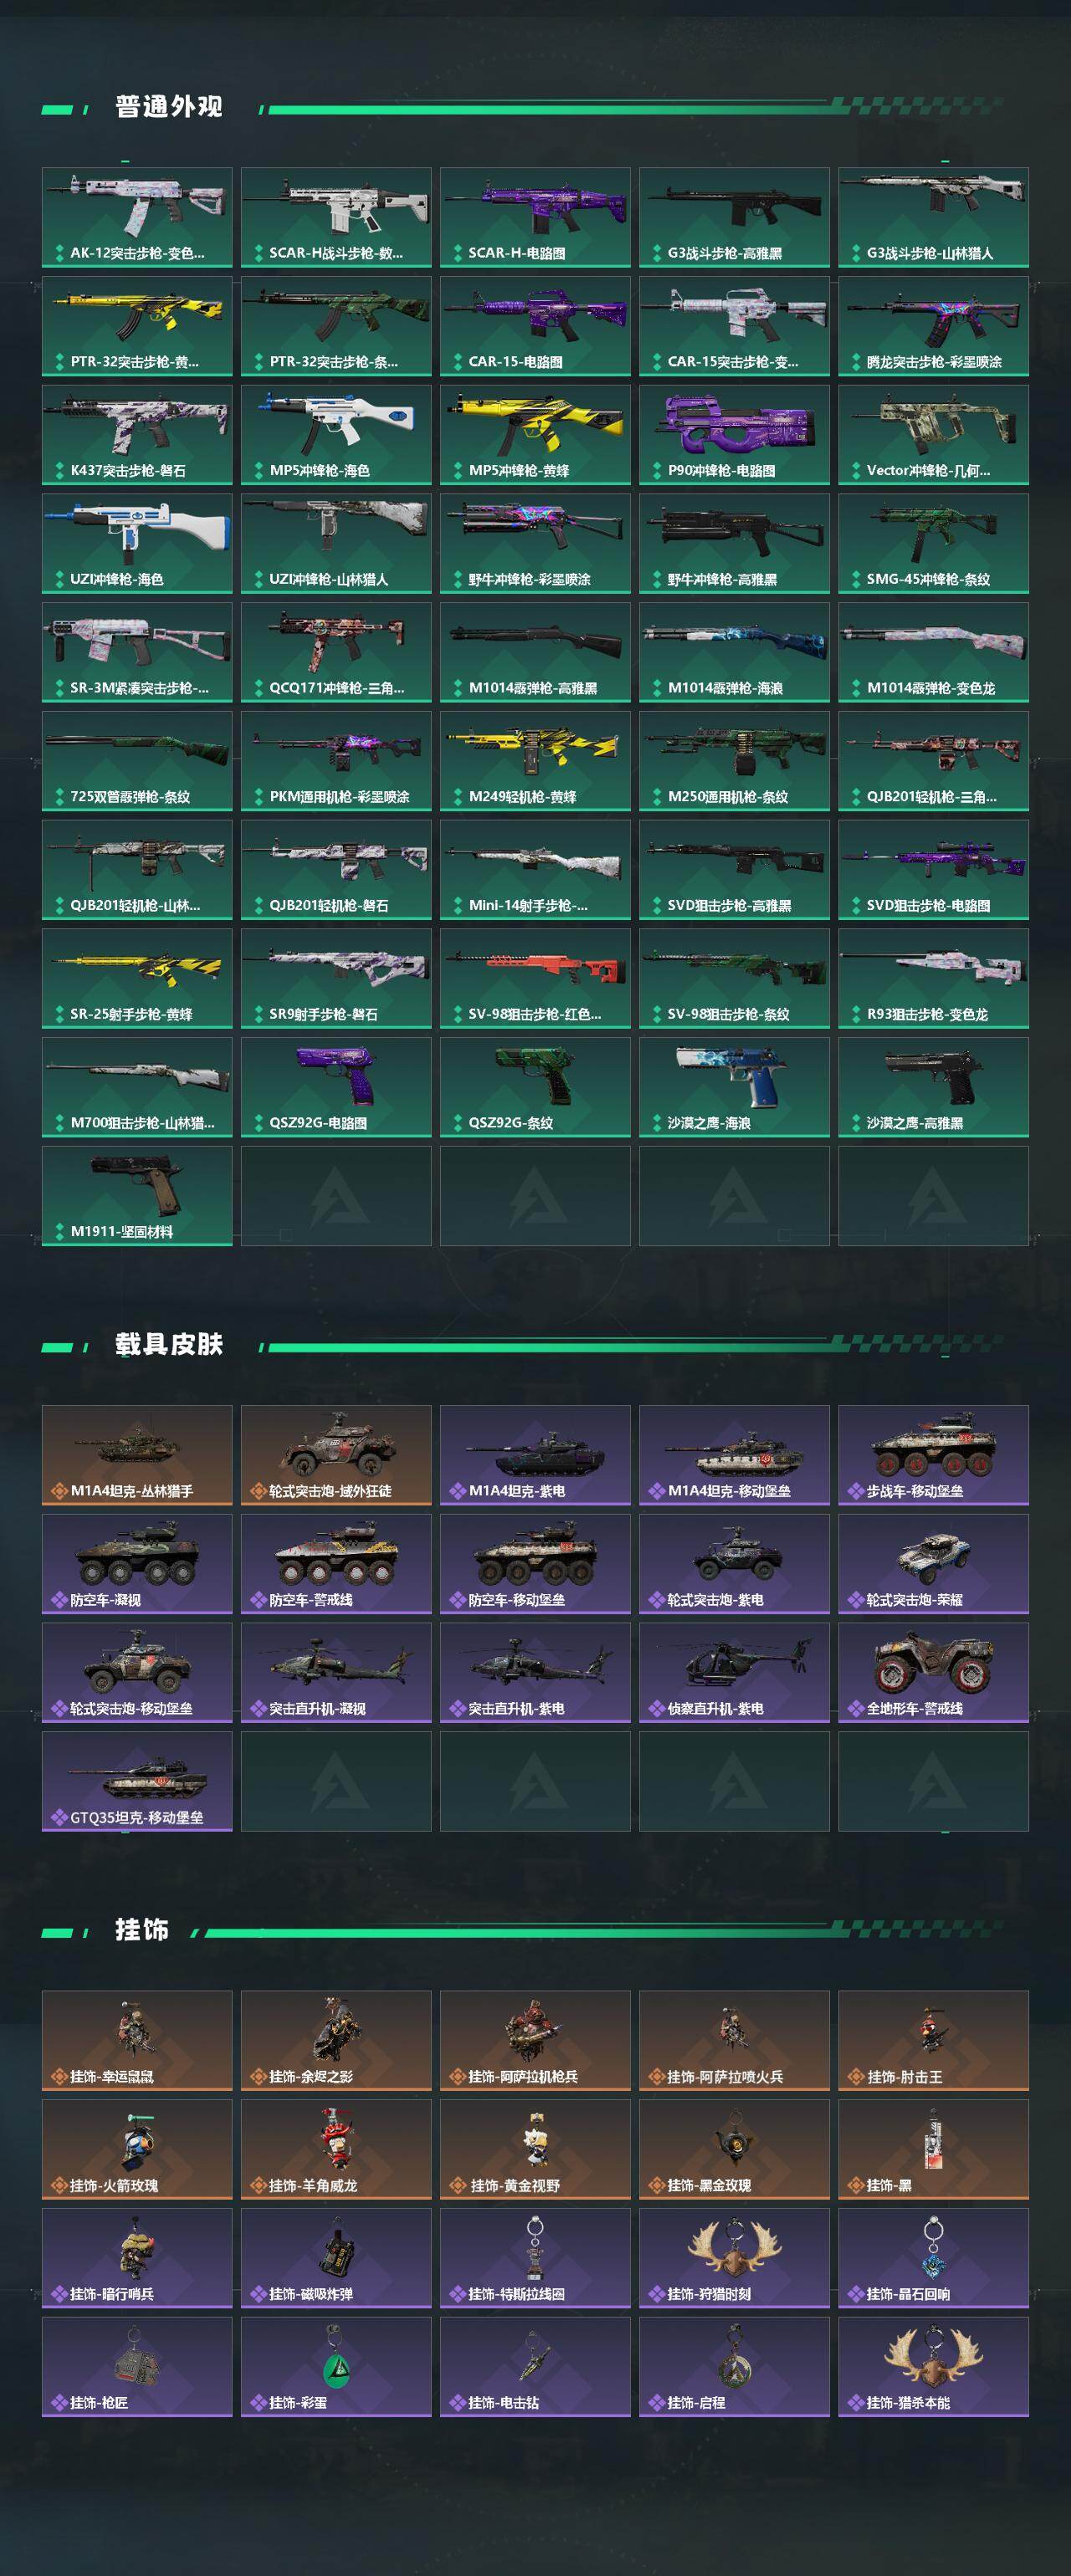Select the UZI冲锋枪-海色 skin
This screenshot has height=2576, width=1071.
coord(137,543)
